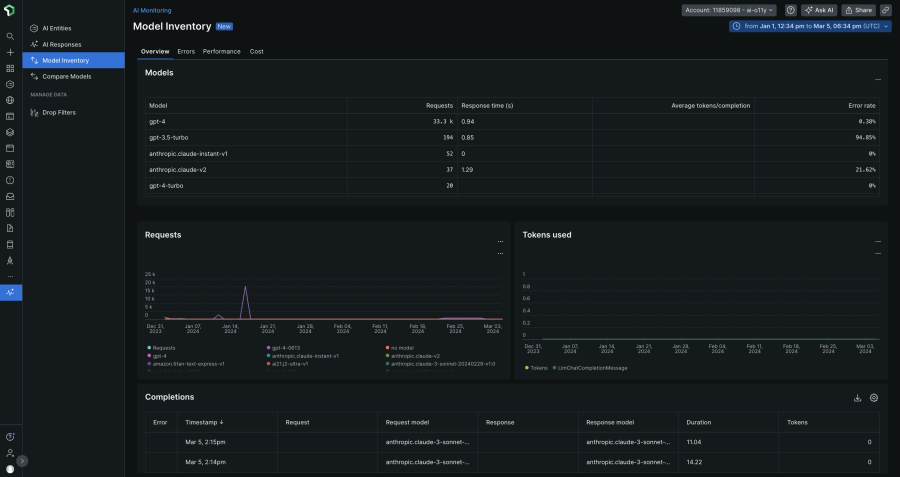Switch to the Errors tab
900x477 pixels.
(x=186, y=50)
